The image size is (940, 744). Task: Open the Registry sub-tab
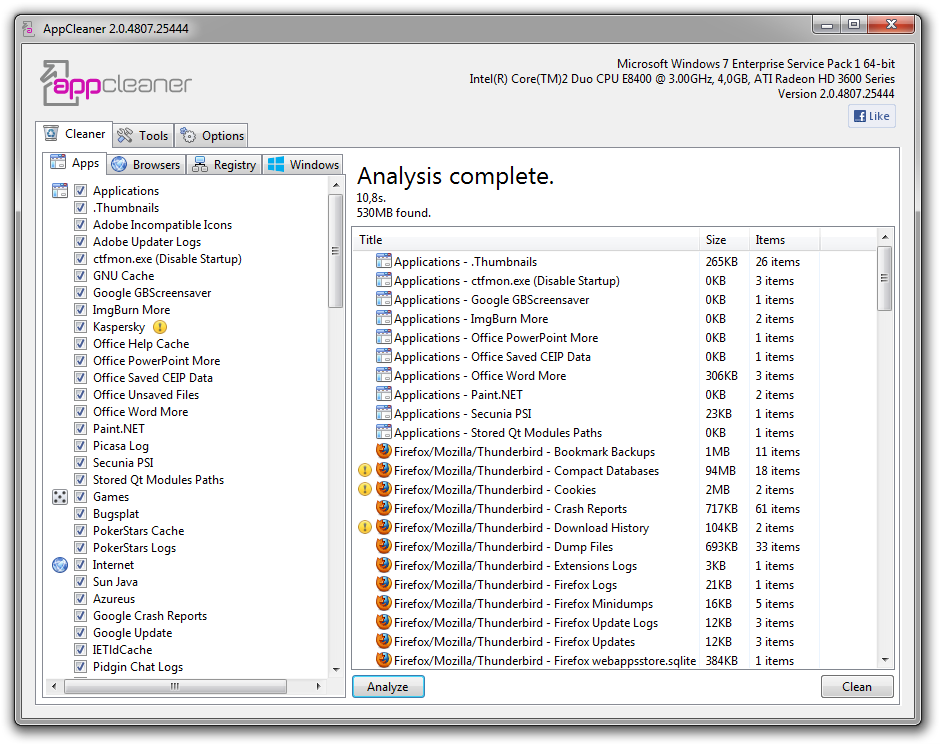click(224, 164)
